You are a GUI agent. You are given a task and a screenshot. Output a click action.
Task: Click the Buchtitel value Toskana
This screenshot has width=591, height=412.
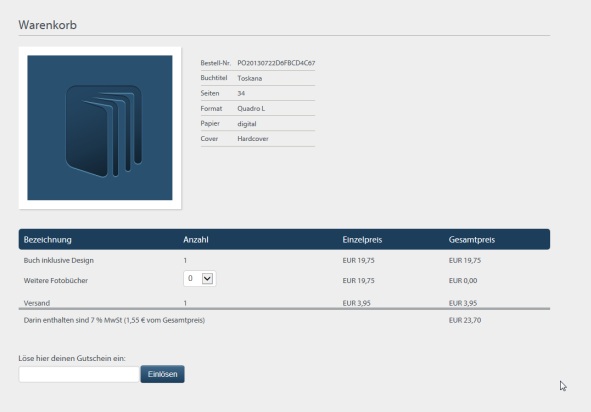pyautogui.click(x=250, y=78)
